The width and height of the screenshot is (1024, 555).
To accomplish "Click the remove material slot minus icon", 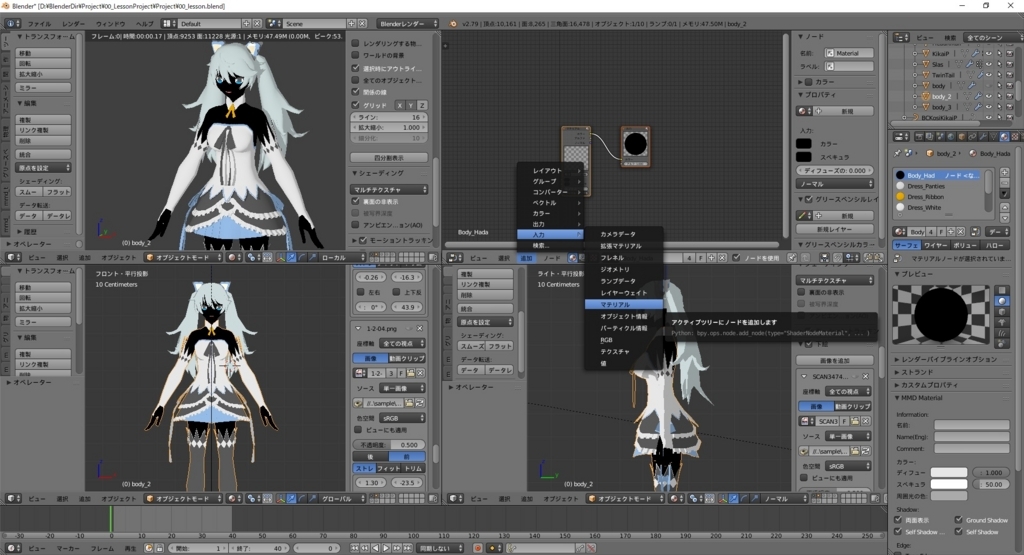I will pos(1004,183).
